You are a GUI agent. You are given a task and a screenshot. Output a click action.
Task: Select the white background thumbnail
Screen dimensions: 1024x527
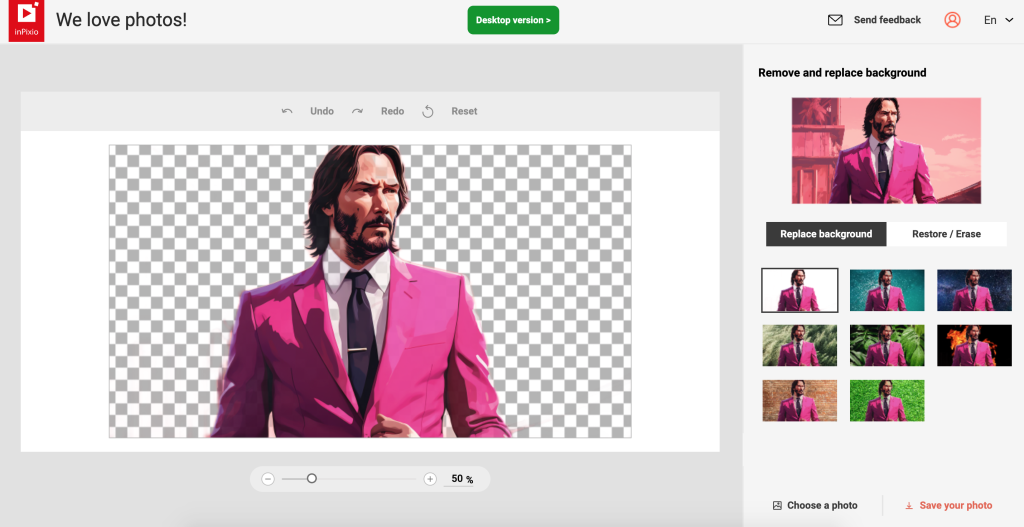pos(799,290)
